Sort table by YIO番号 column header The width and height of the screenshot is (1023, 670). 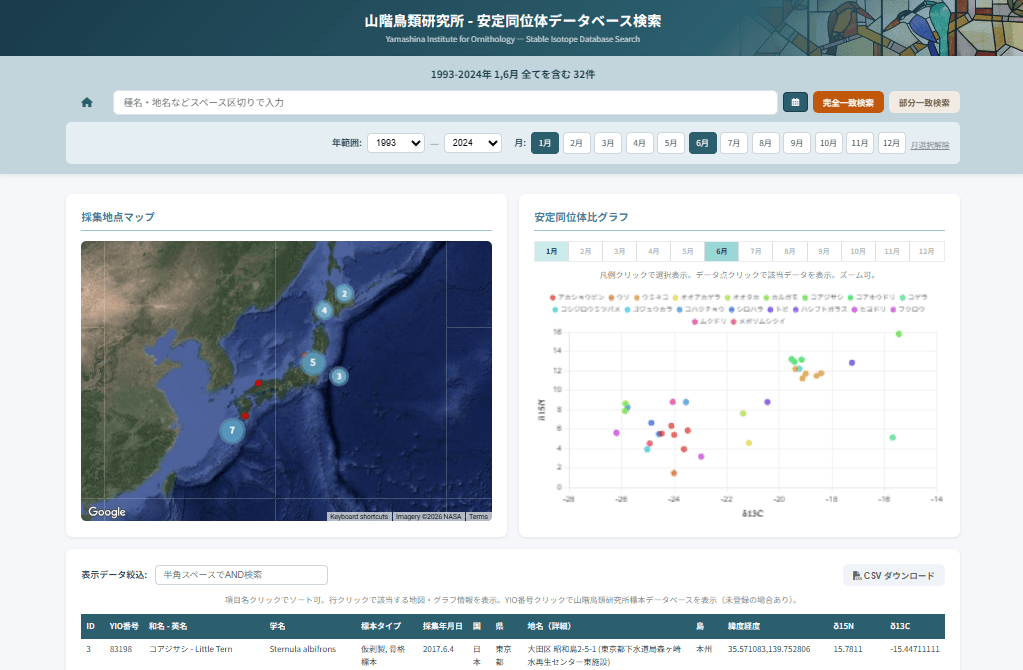(124, 626)
